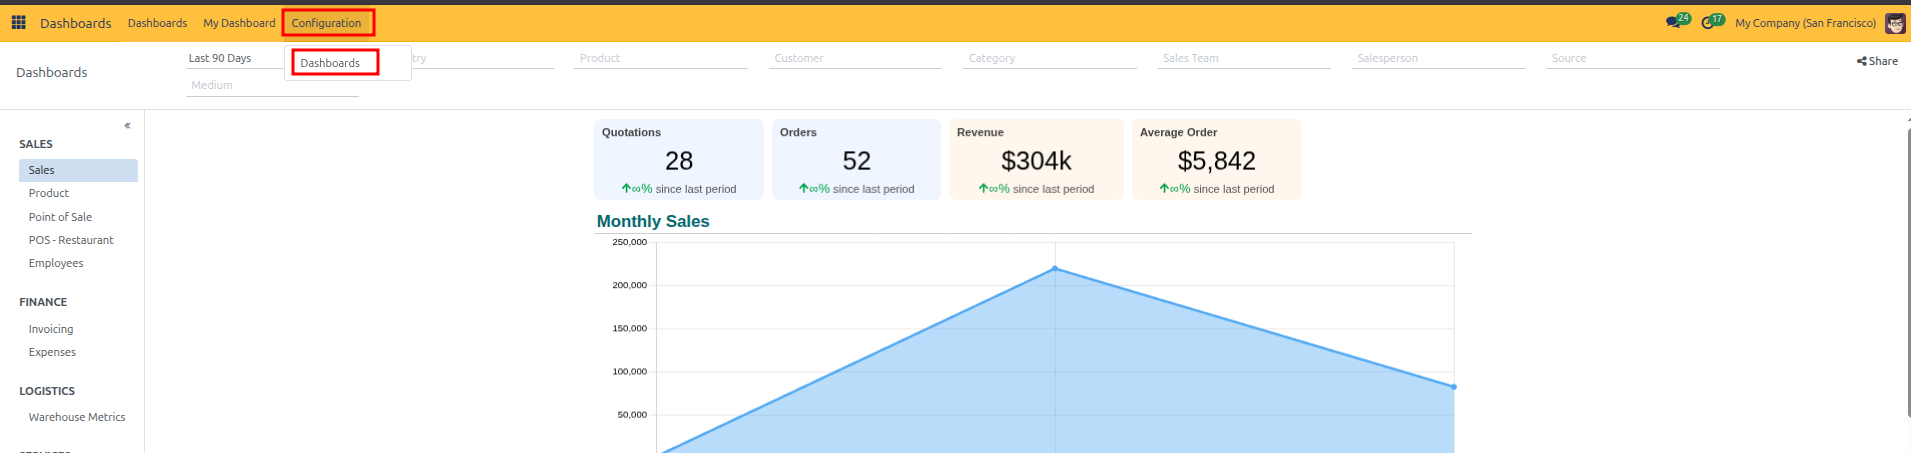Click the SALES section header

[x=36, y=144]
